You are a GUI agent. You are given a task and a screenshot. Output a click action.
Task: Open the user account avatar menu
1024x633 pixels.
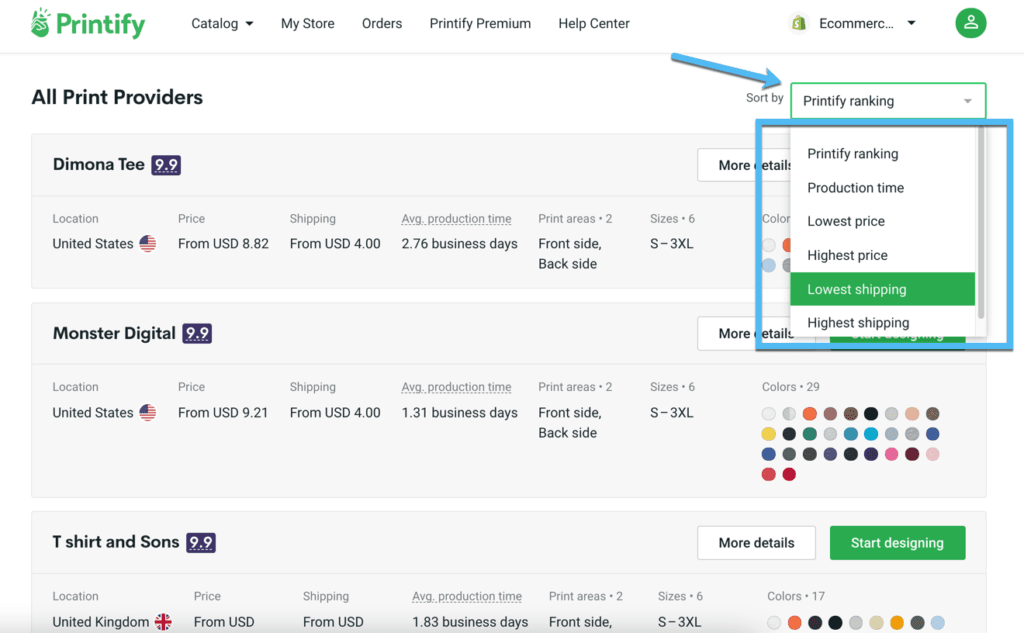tap(970, 23)
